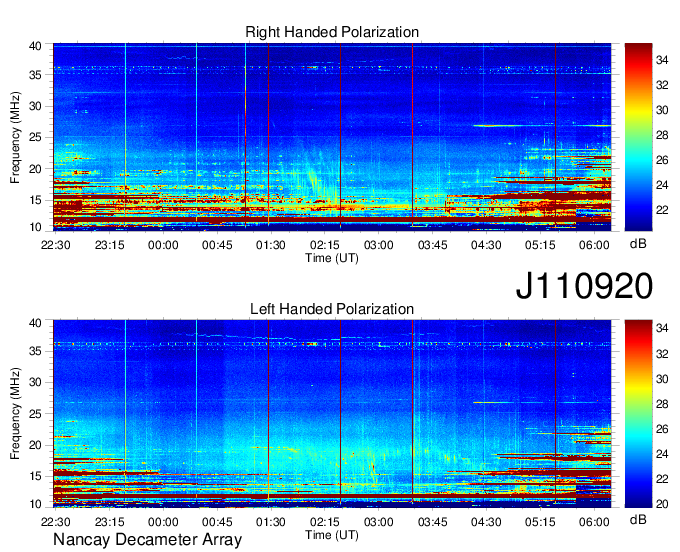
Task: Click the '40' frequency tick of Left Handed plot
Action: pyautogui.click(x=35, y=323)
